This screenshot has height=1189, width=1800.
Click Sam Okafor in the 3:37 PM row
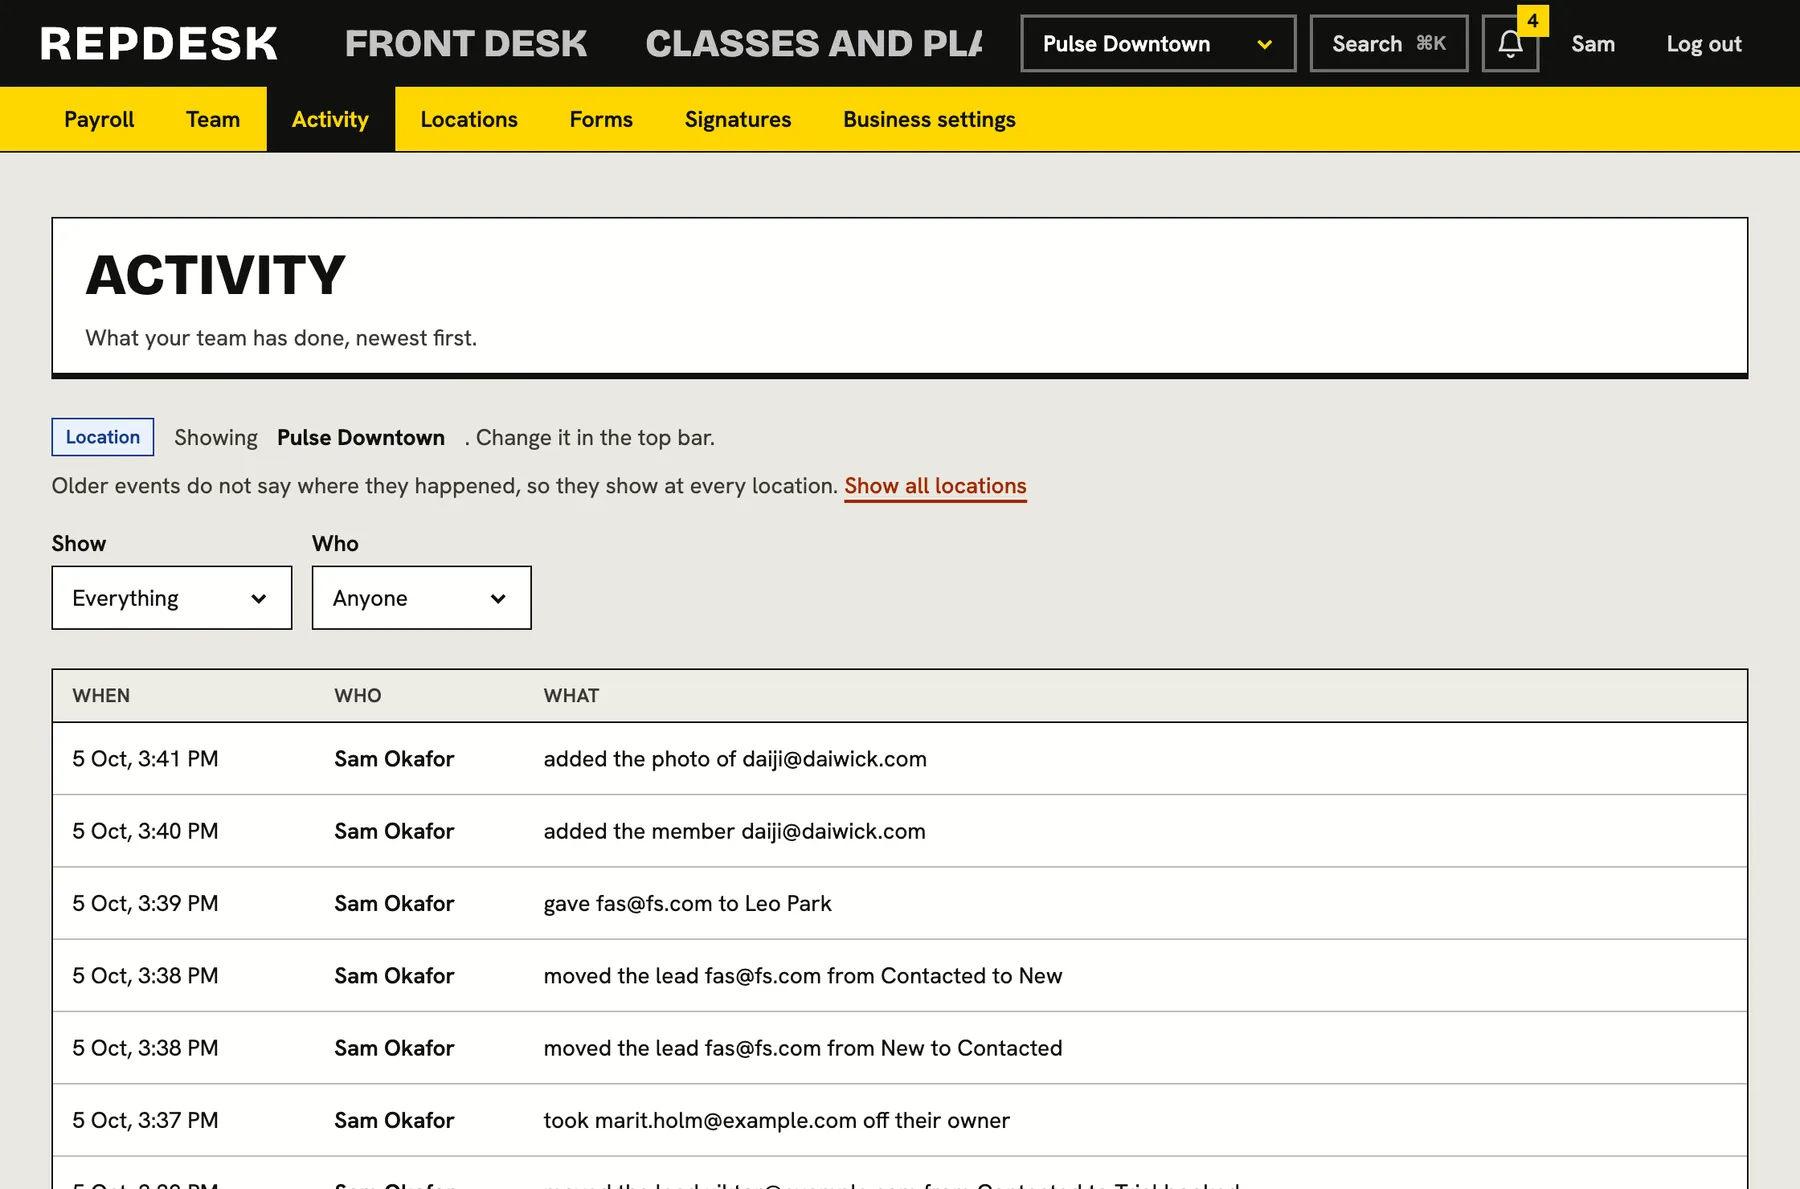(394, 1120)
